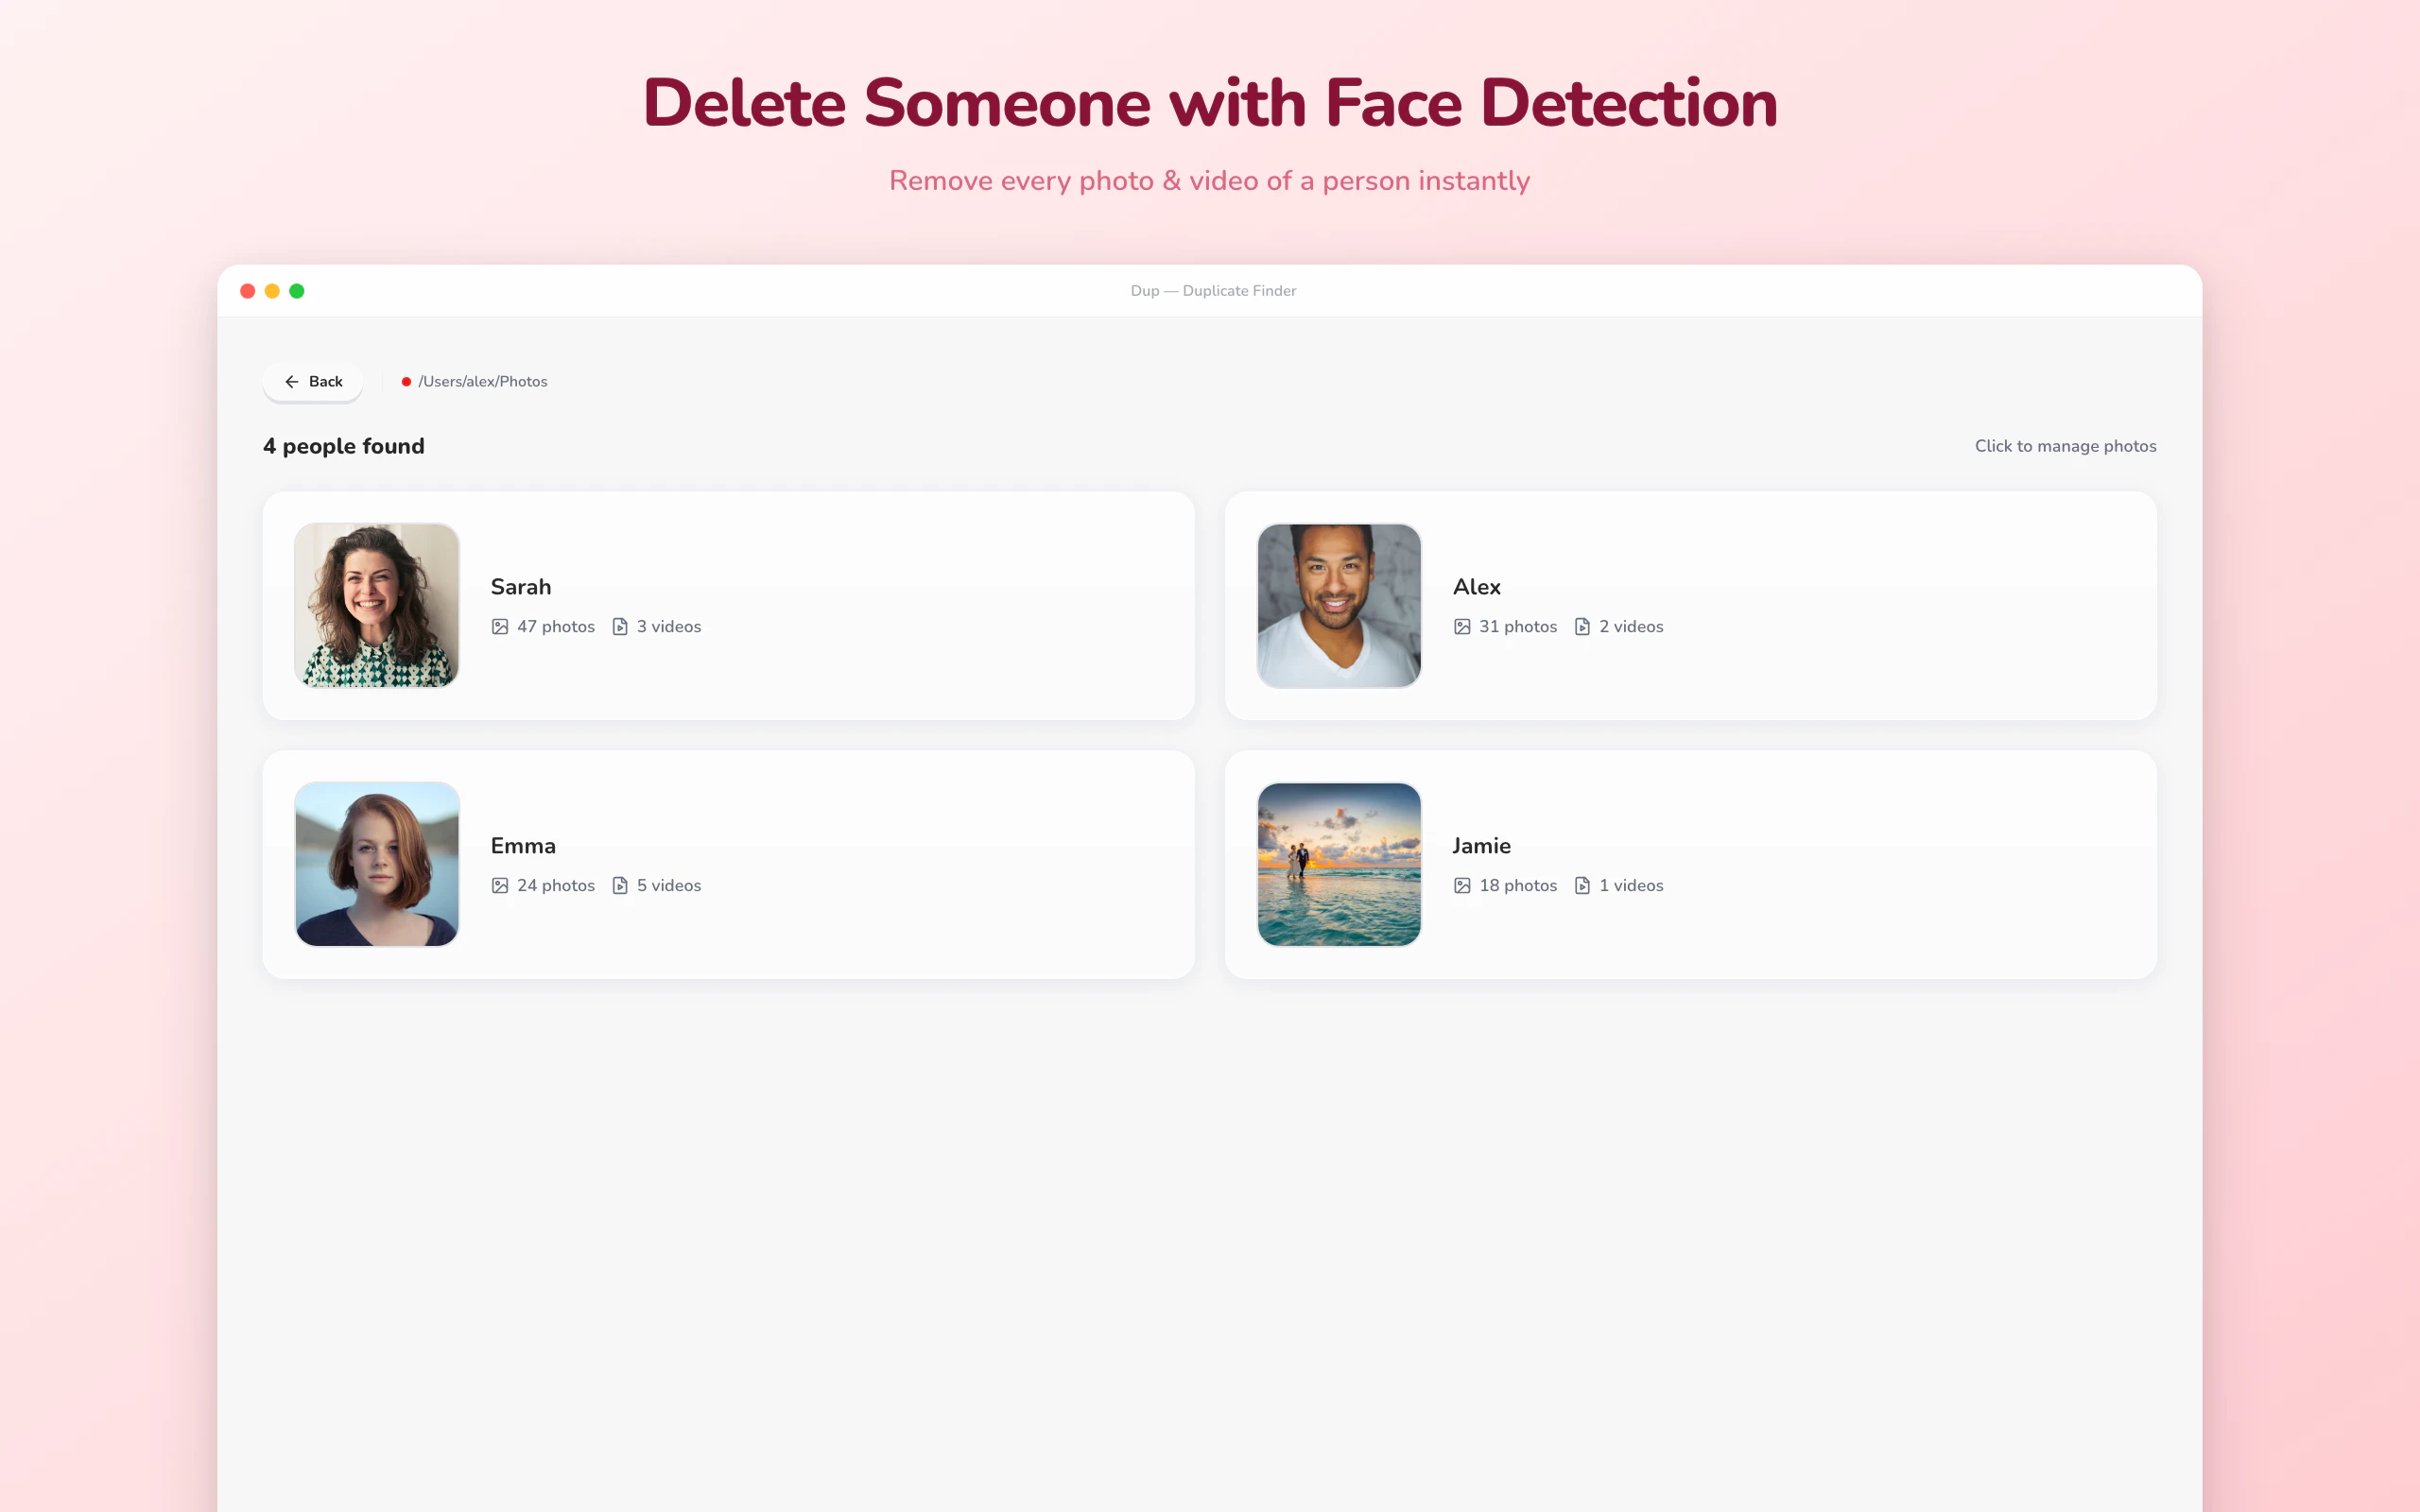Click the /Users/alex/Photos folder path
Image resolution: width=2420 pixels, height=1512 pixels.
(x=483, y=382)
